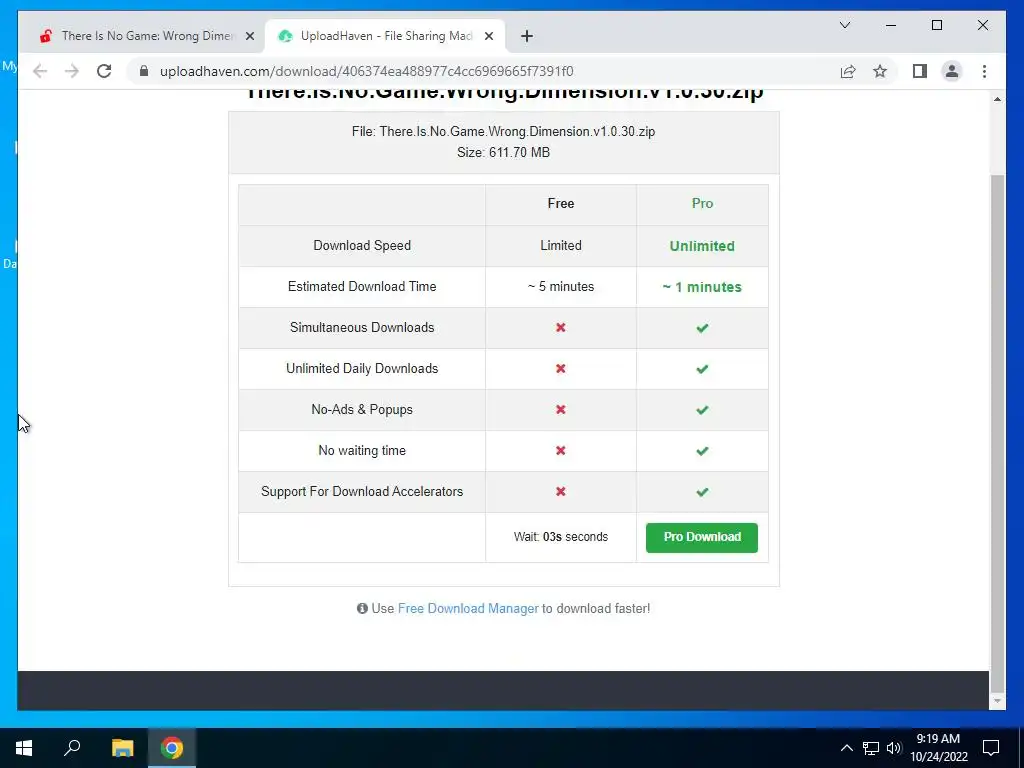The width and height of the screenshot is (1024, 768).
Task: Open the Free Download Manager link
Action: coord(468,609)
